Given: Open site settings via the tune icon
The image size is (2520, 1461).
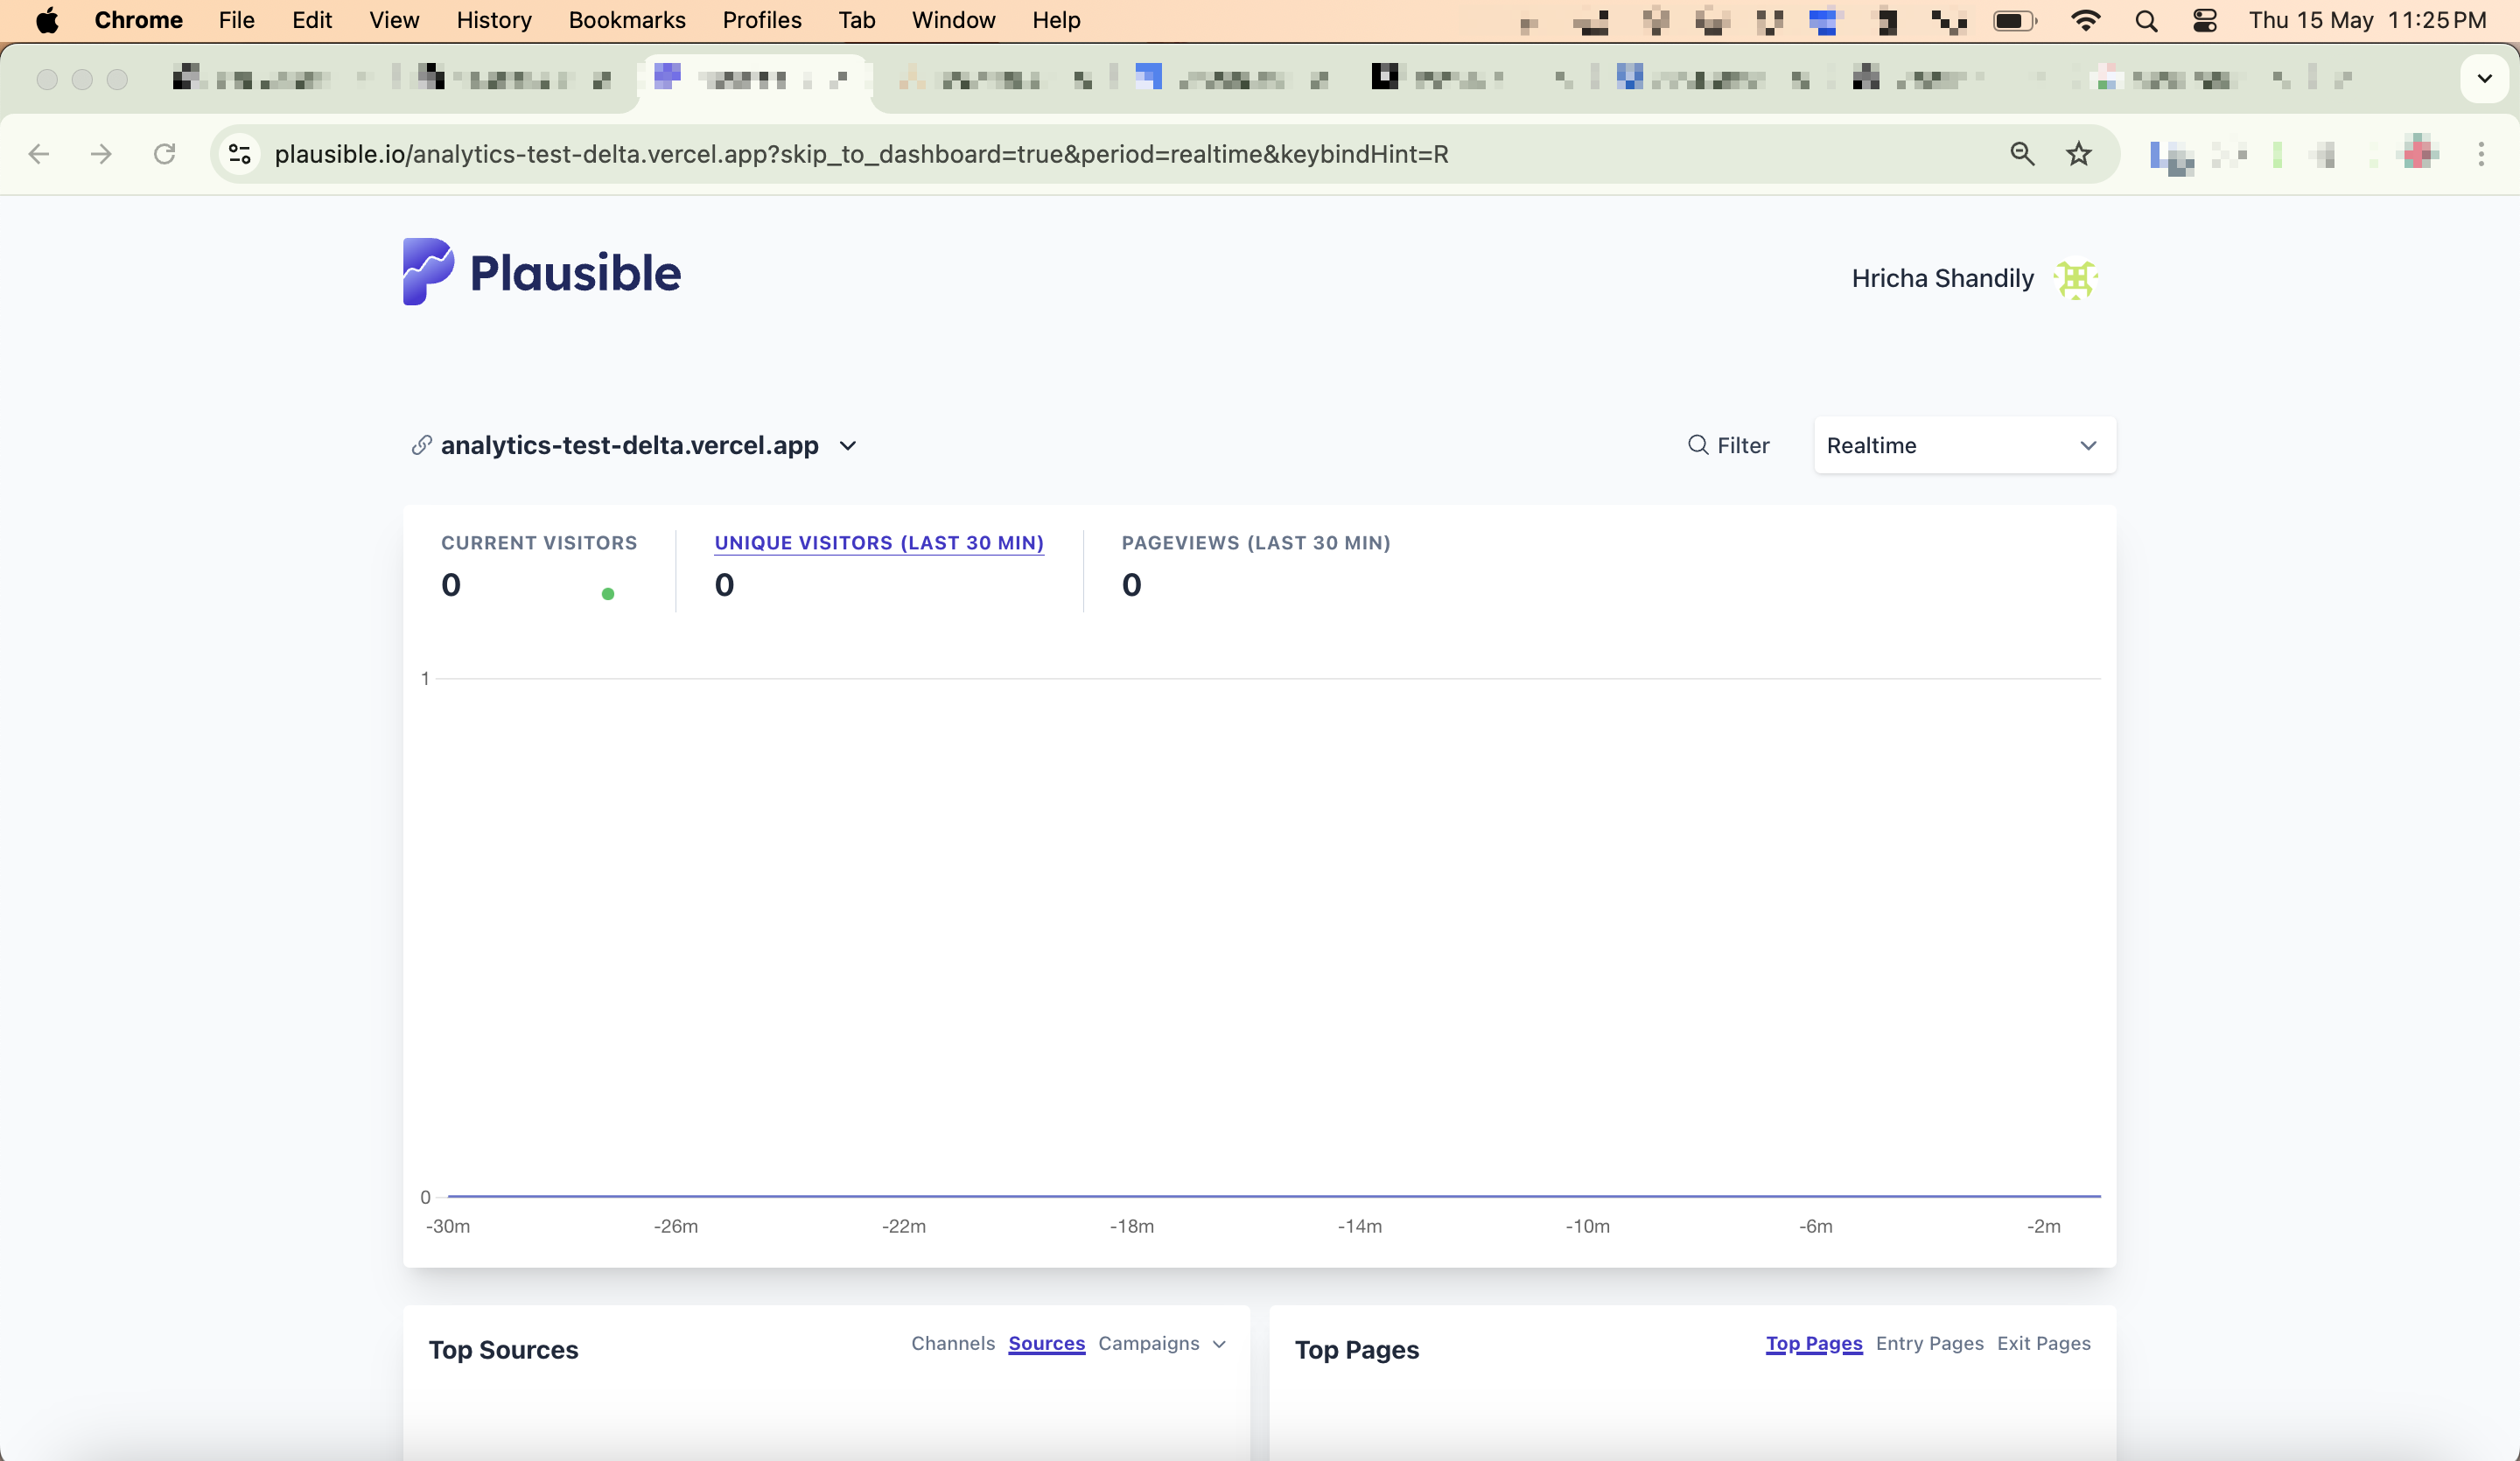Looking at the screenshot, I should tap(238, 154).
